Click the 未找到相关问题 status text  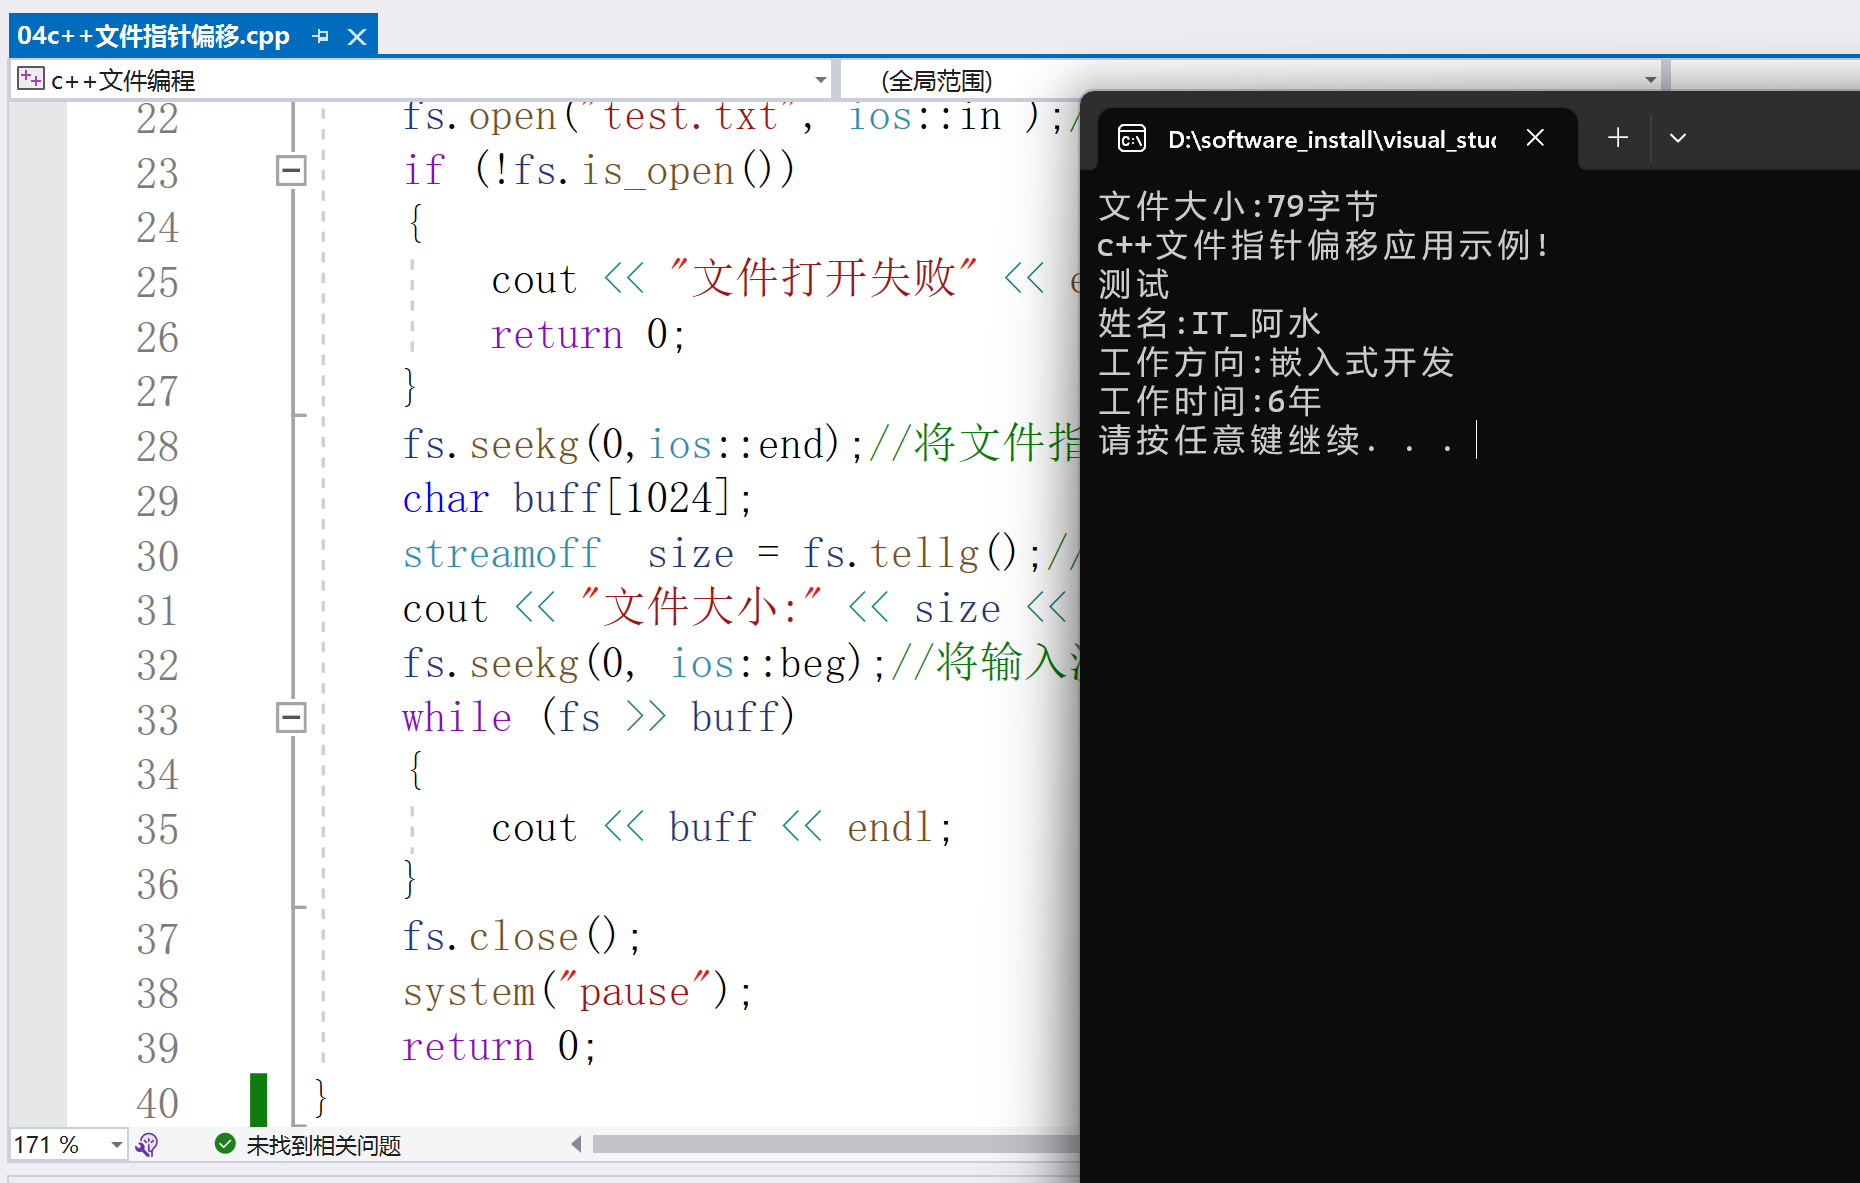click(x=323, y=1145)
